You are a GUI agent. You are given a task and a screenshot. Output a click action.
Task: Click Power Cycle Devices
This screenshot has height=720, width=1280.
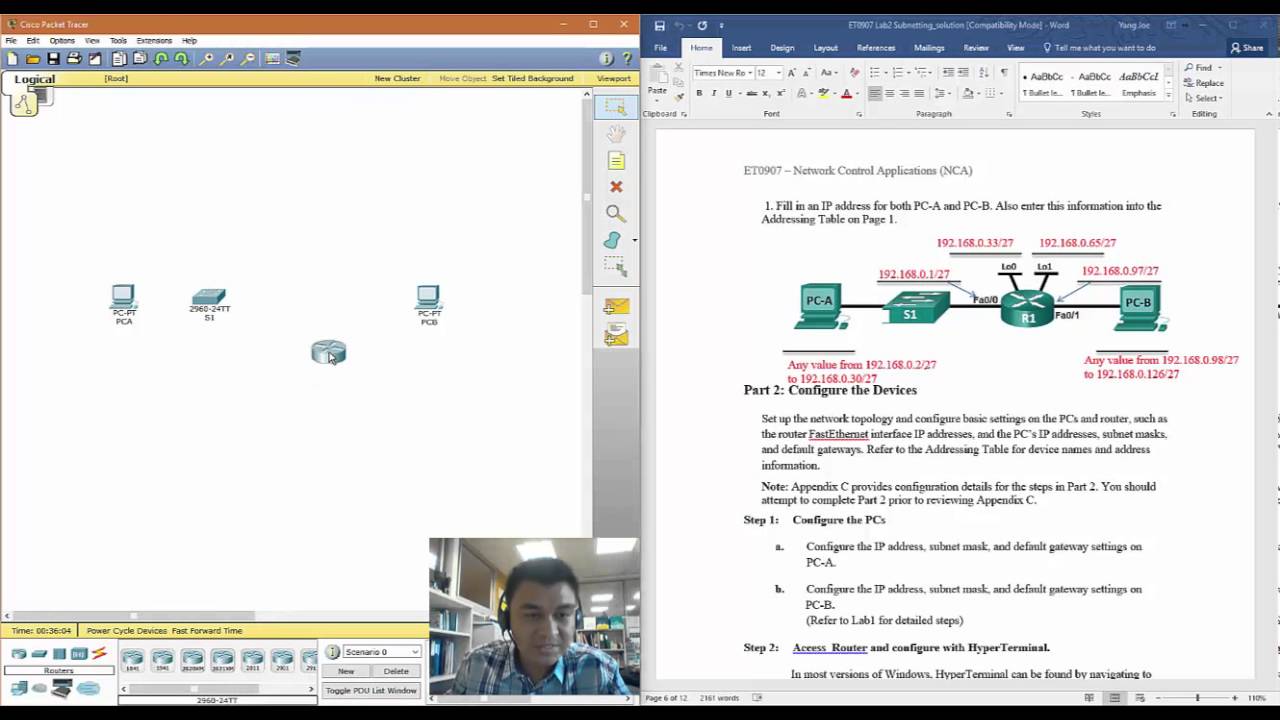(x=127, y=631)
